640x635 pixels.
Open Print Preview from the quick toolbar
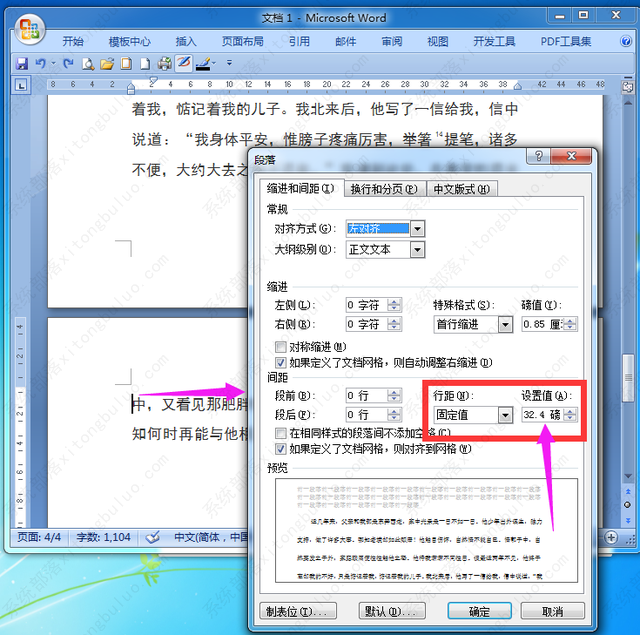point(88,63)
